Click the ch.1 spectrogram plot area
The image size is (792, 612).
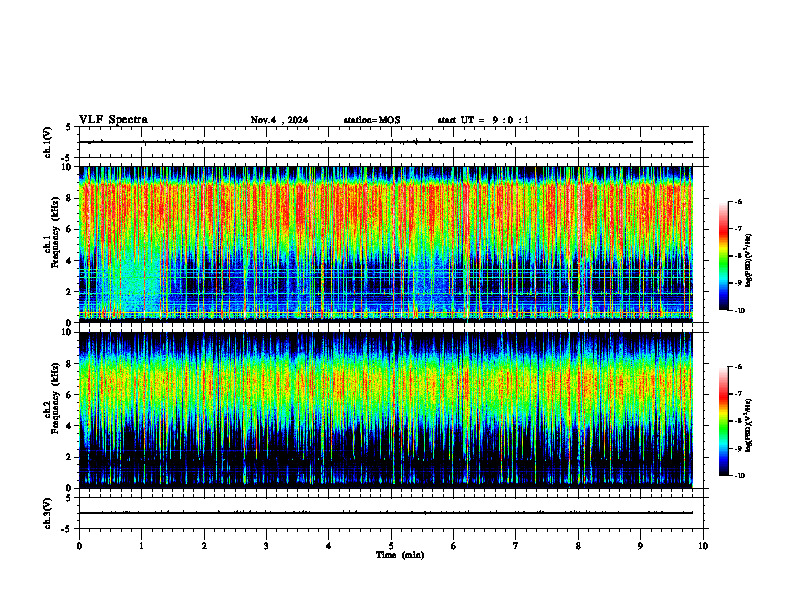(385, 244)
